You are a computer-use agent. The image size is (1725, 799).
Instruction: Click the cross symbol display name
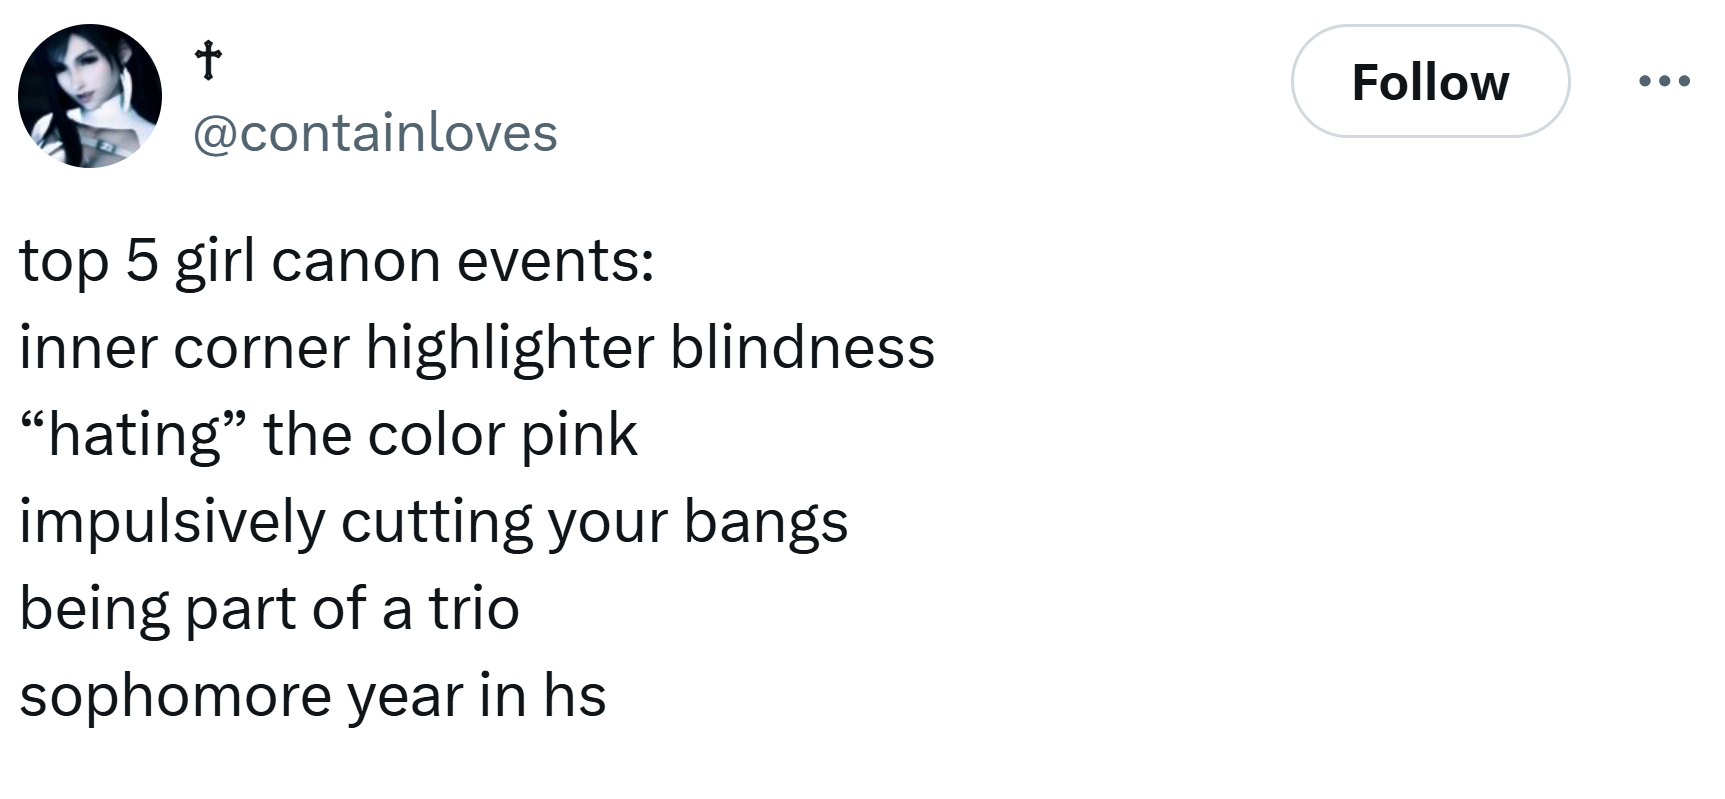pos(207,63)
